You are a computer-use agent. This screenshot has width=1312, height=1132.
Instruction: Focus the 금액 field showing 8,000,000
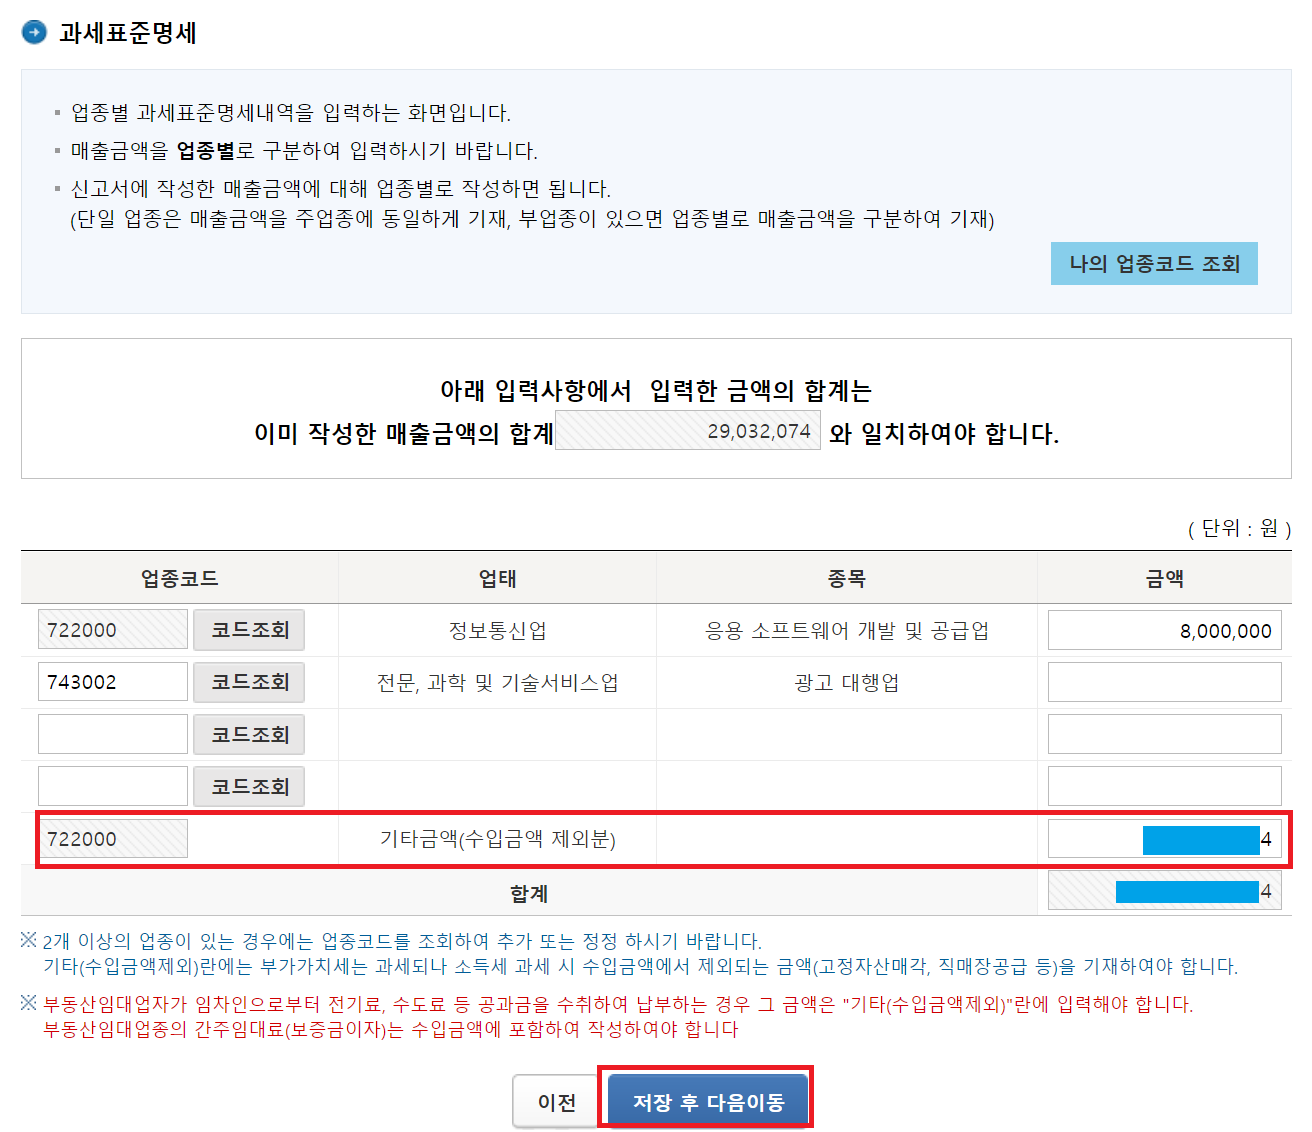[x=1165, y=631]
